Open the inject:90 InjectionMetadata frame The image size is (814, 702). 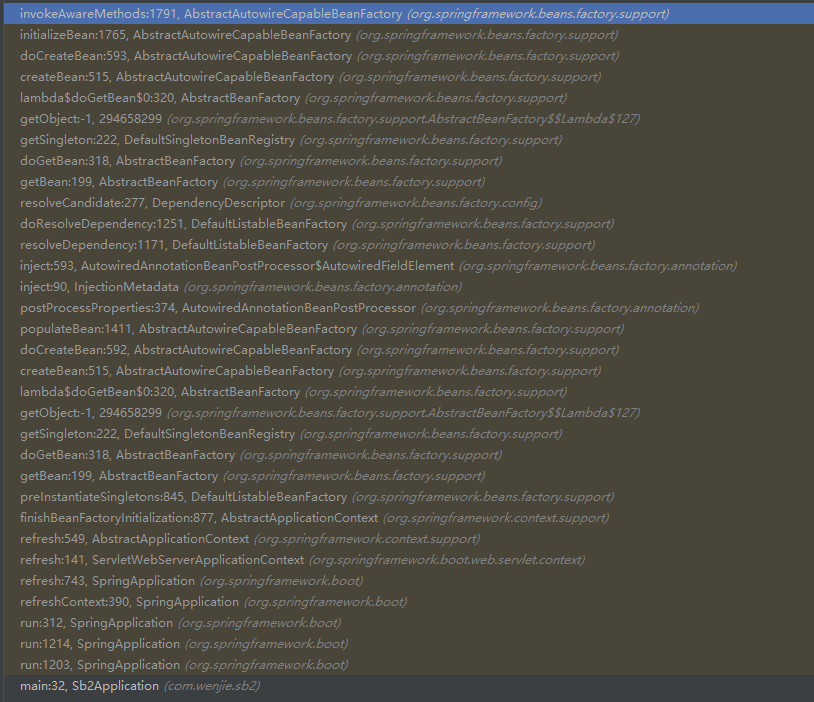[x=409, y=287]
